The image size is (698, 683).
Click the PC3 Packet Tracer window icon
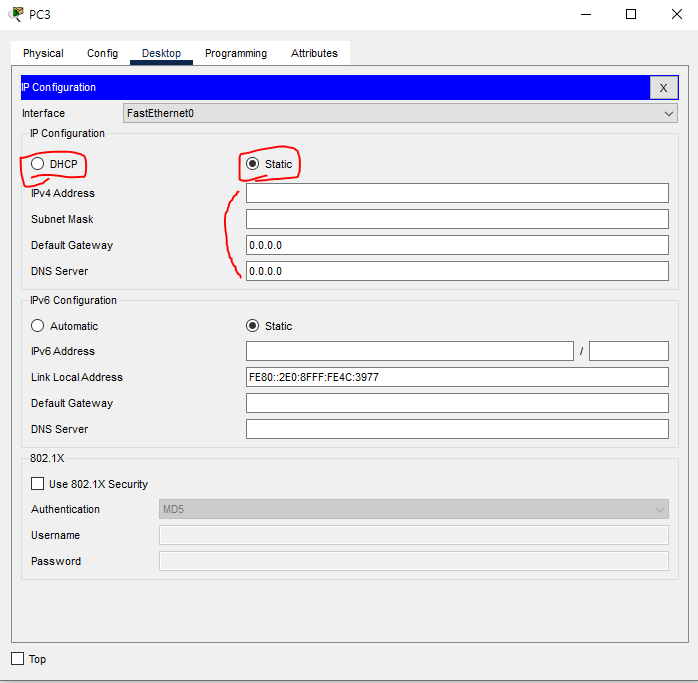[16, 14]
